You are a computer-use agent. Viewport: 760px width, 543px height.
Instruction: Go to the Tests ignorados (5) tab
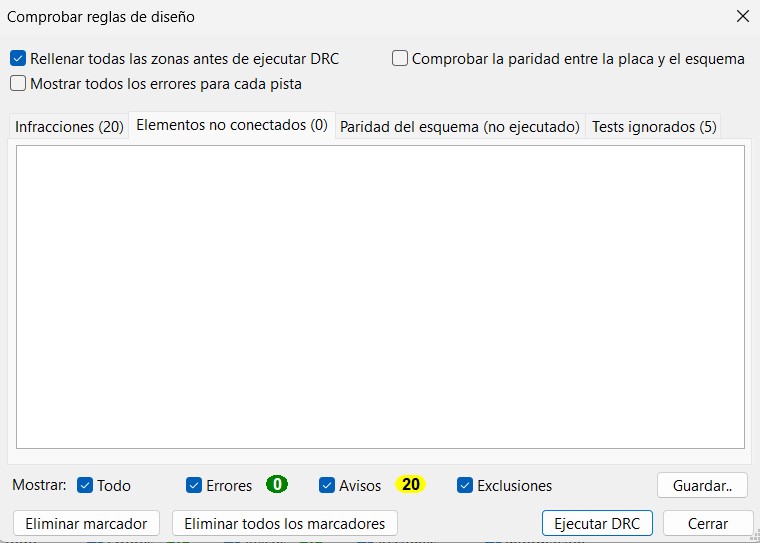point(654,127)
